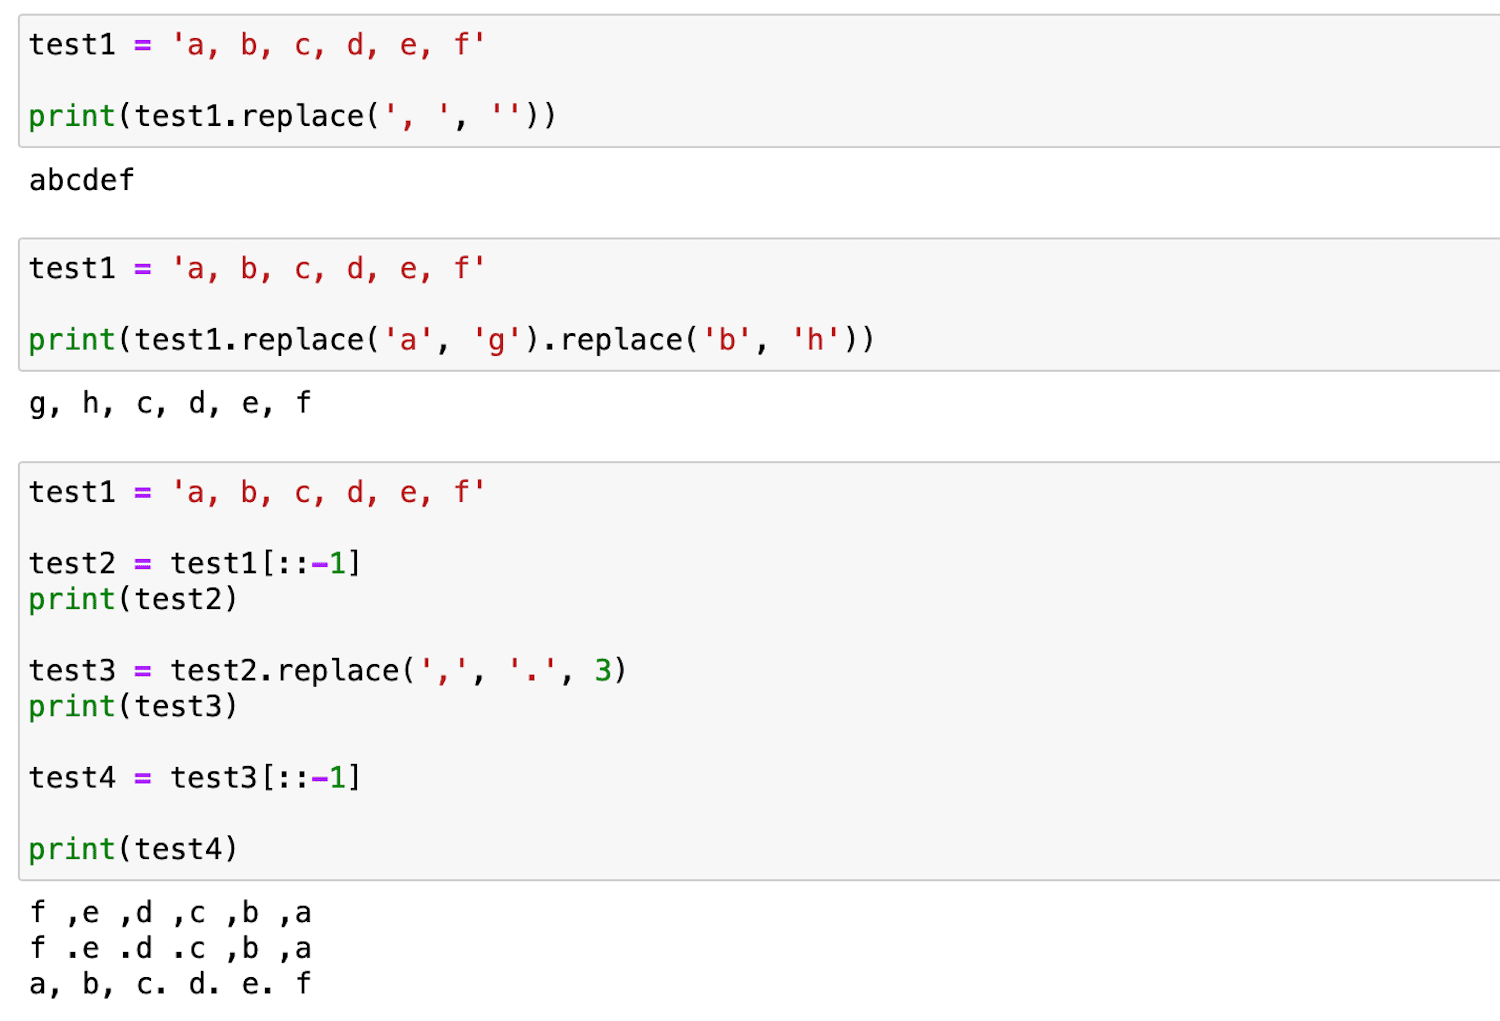The width and height of the screenshot is (1500, 1021).
Task: Click the 'f ,e ,d ,c ,b ,a' output line
Action: pyautogui.click(x=170, y=913)
